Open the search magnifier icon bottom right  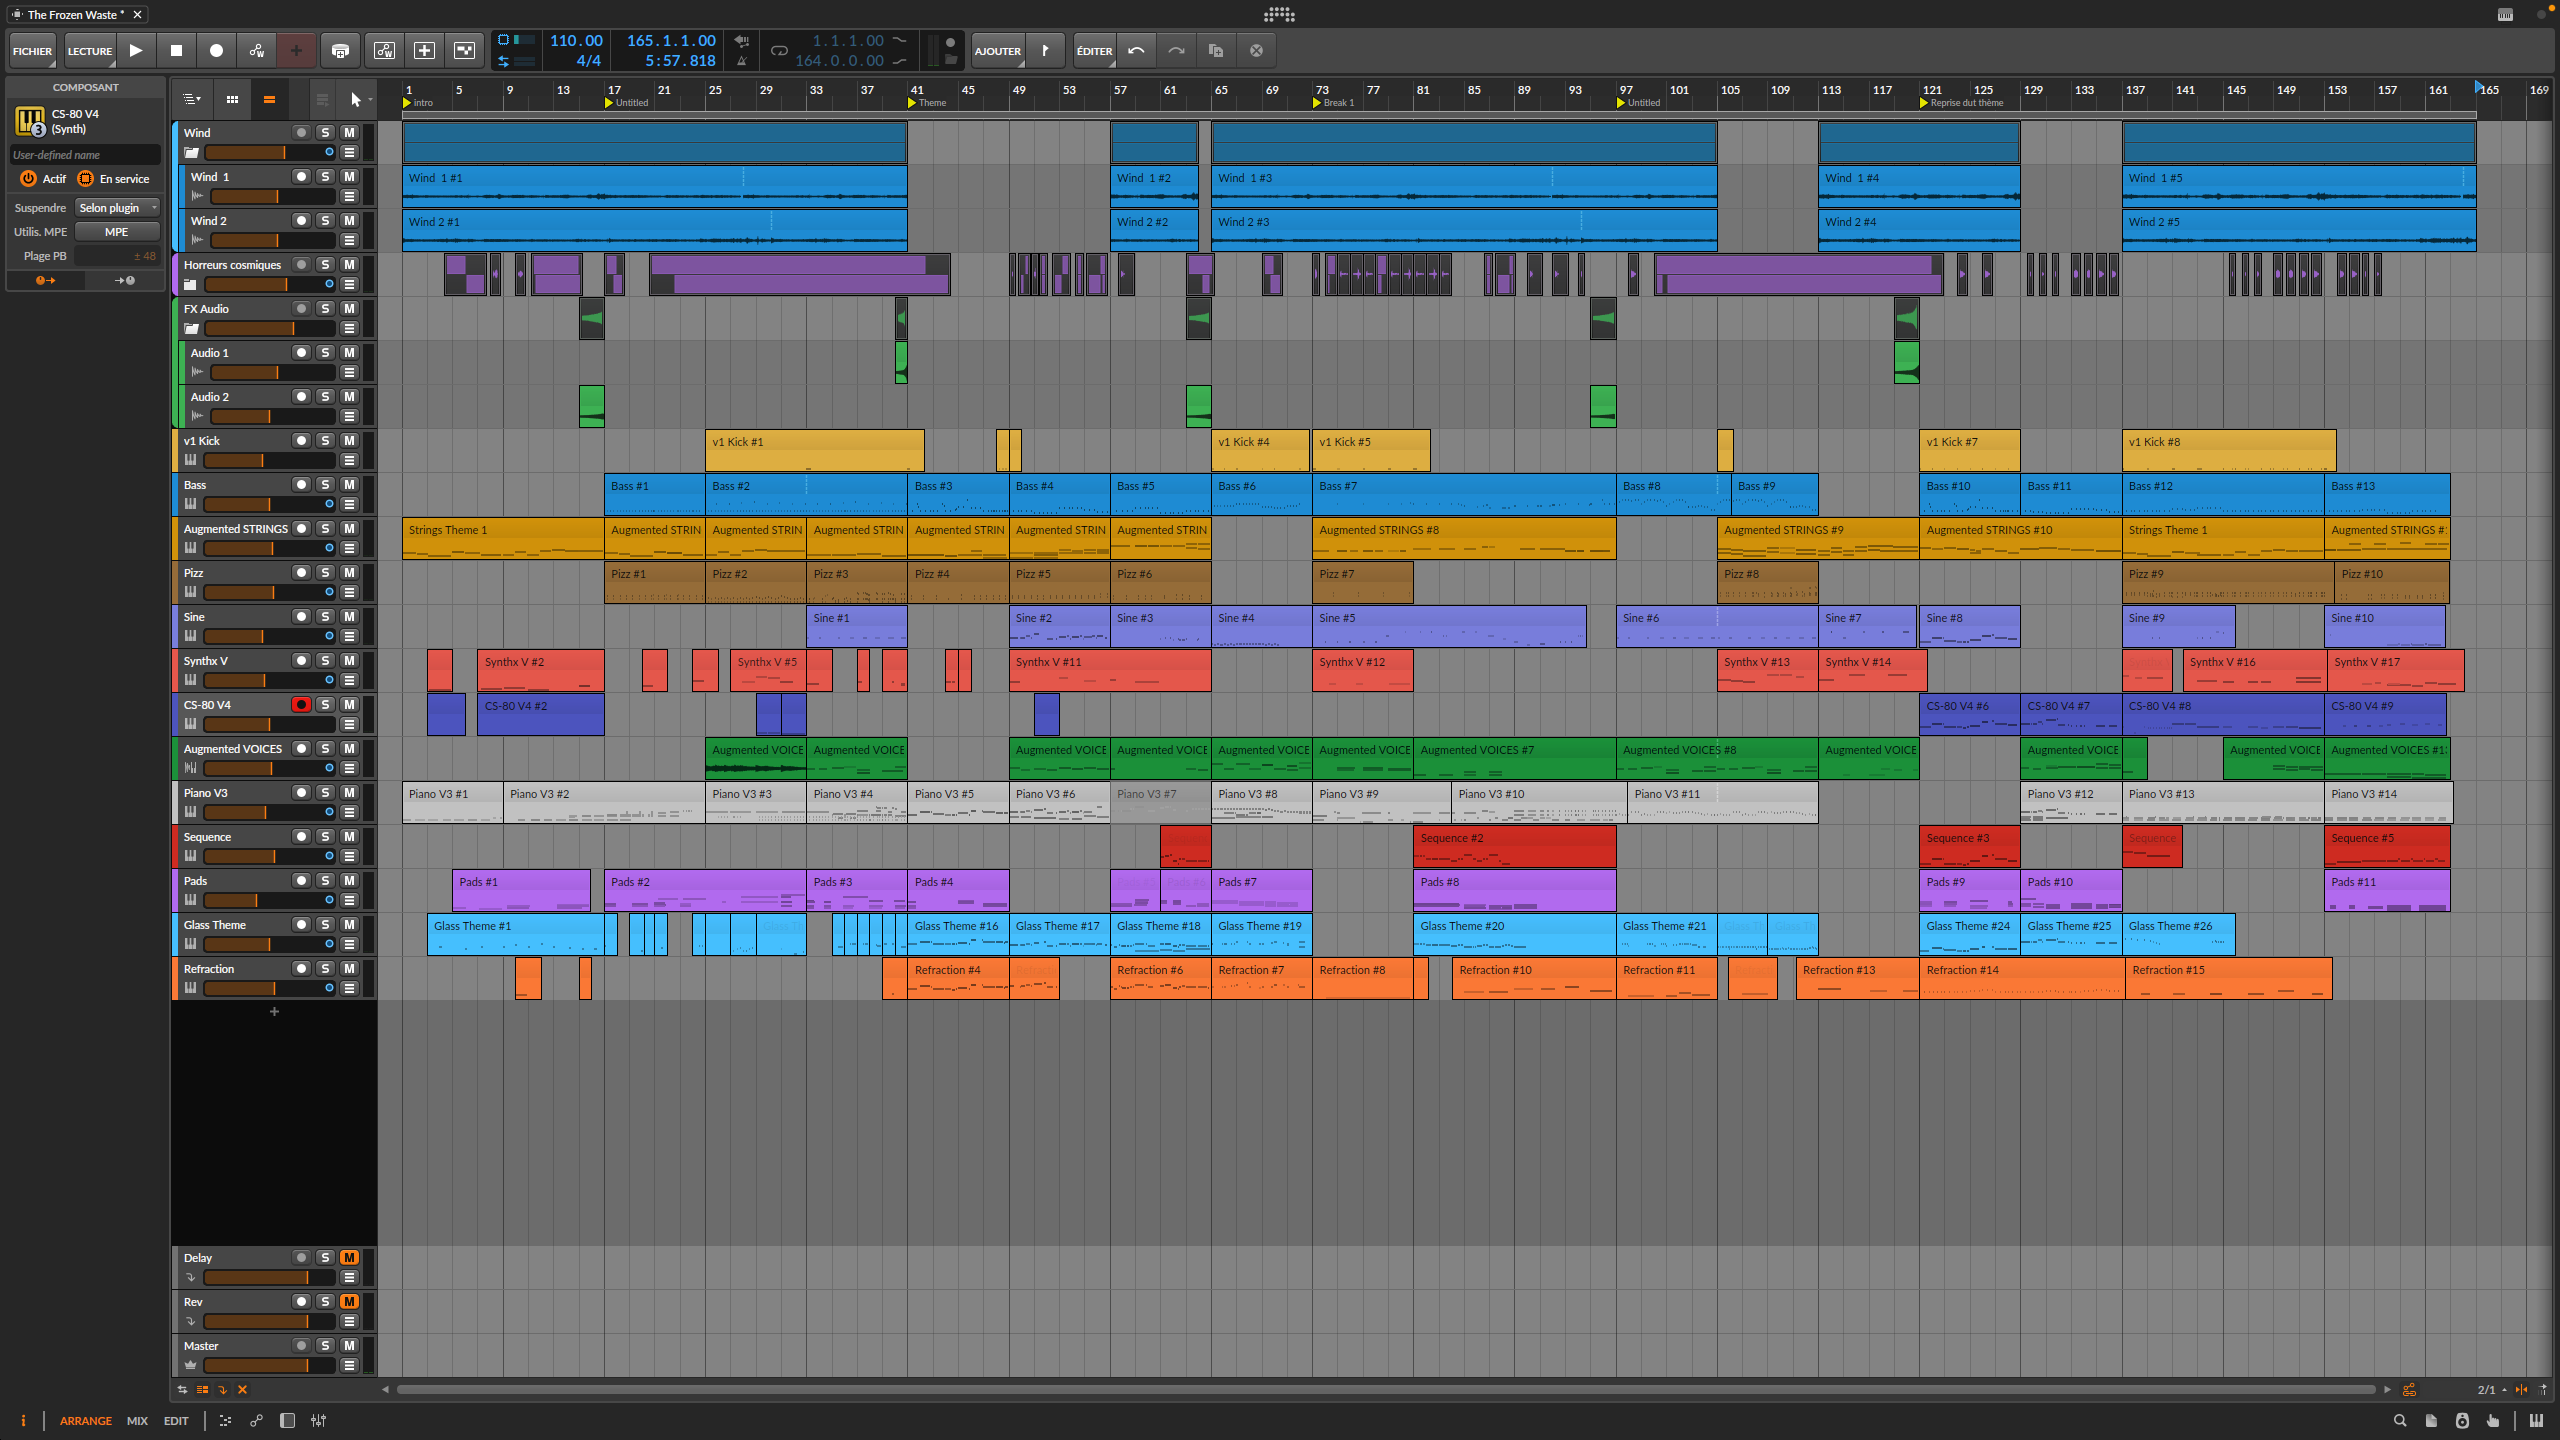(x=2399, y=1420)
